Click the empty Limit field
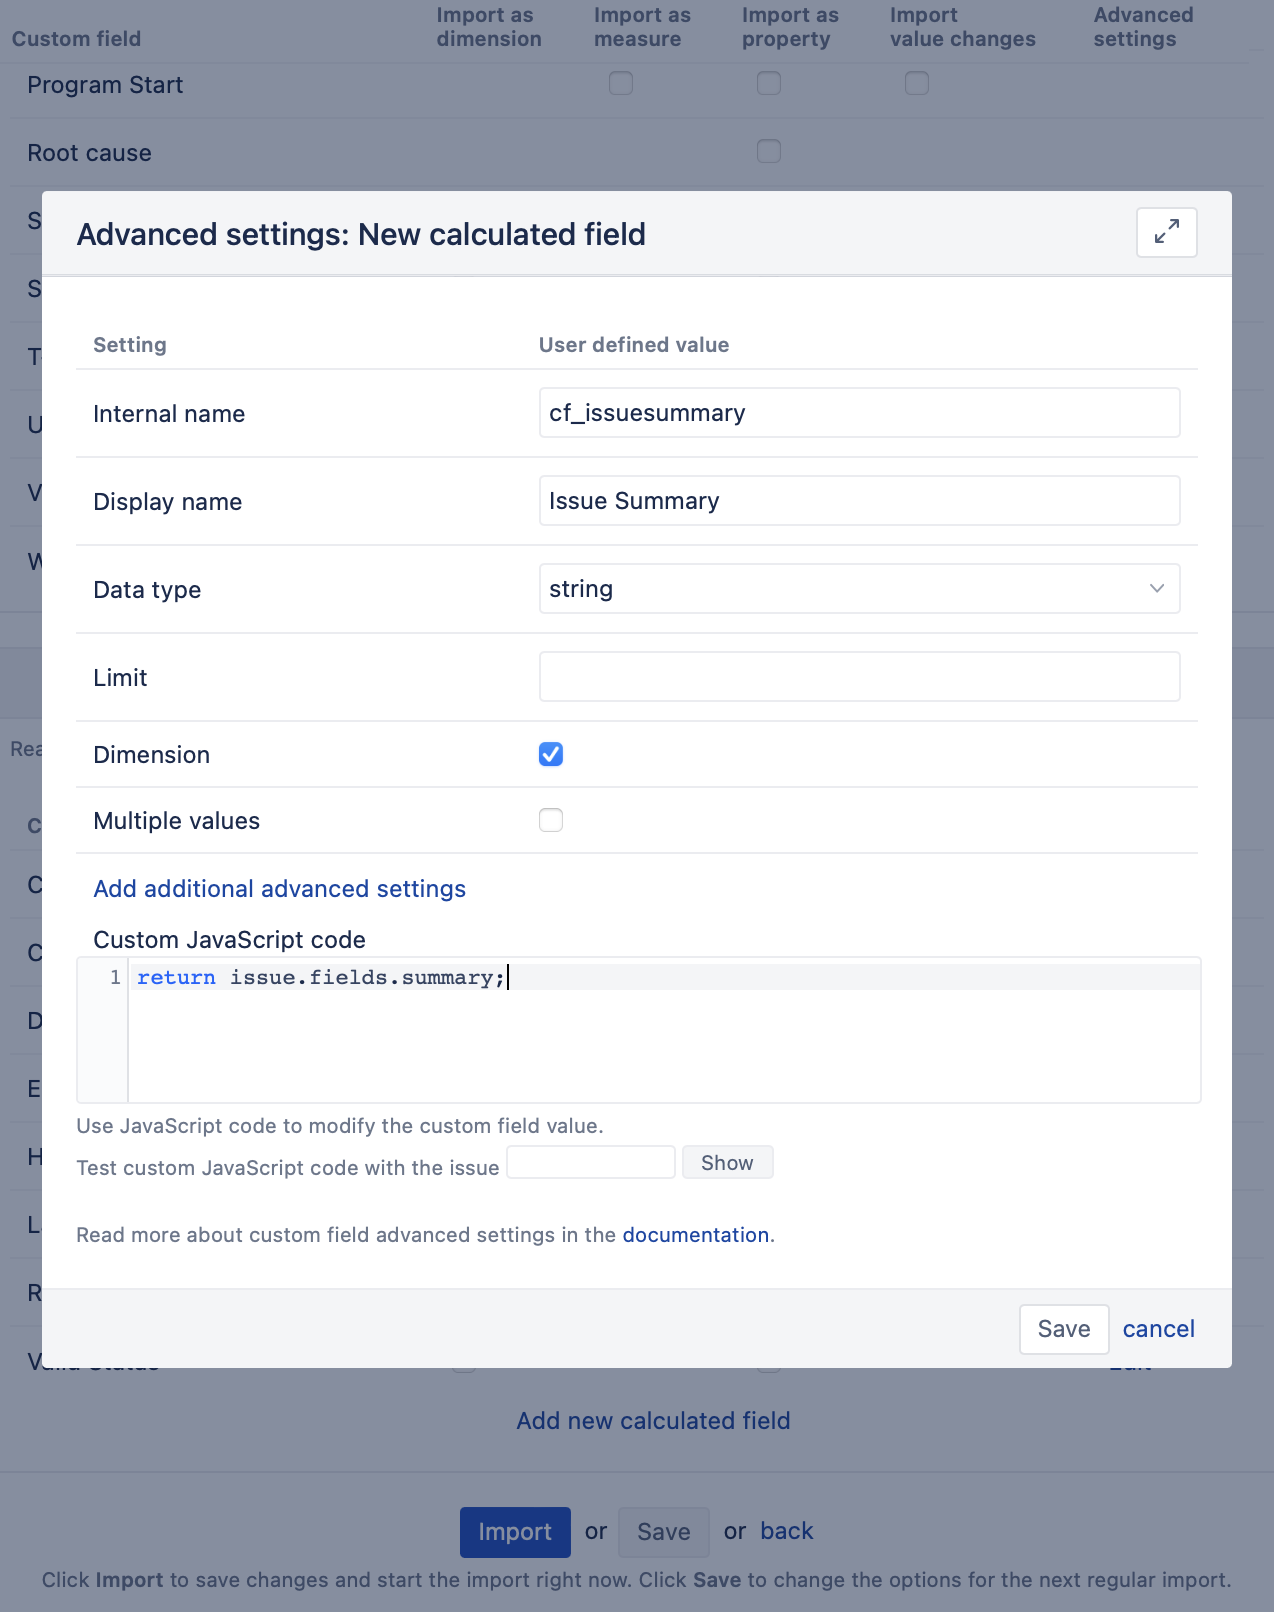 859,676
